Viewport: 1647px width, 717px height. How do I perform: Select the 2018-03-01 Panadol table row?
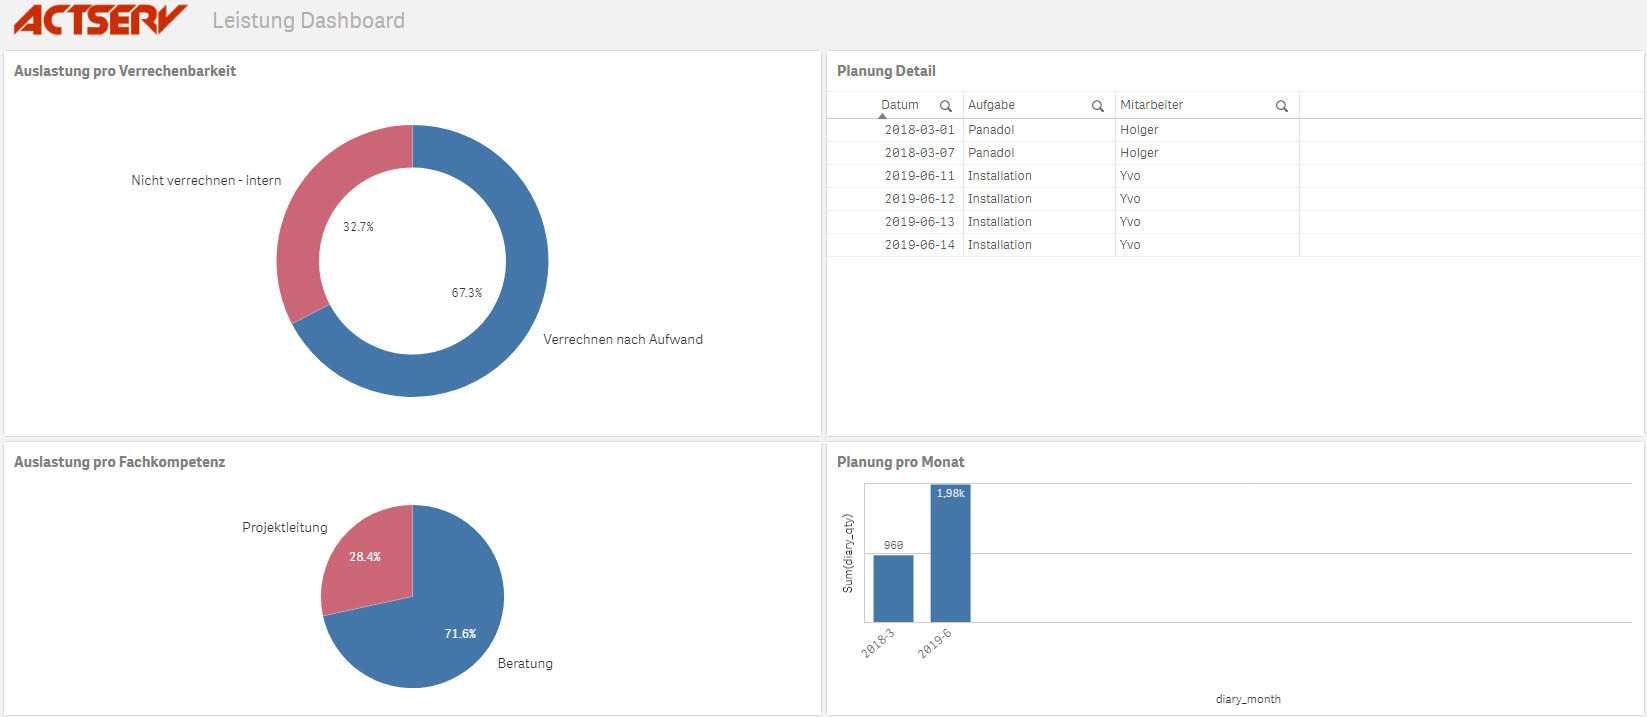click(991, 130)
